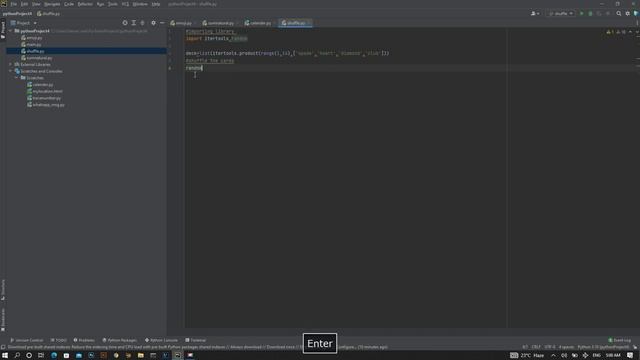The width and height of the screenshot is (640, 360).
Task: Open the Terminal tool window
Action: [196, 340]
